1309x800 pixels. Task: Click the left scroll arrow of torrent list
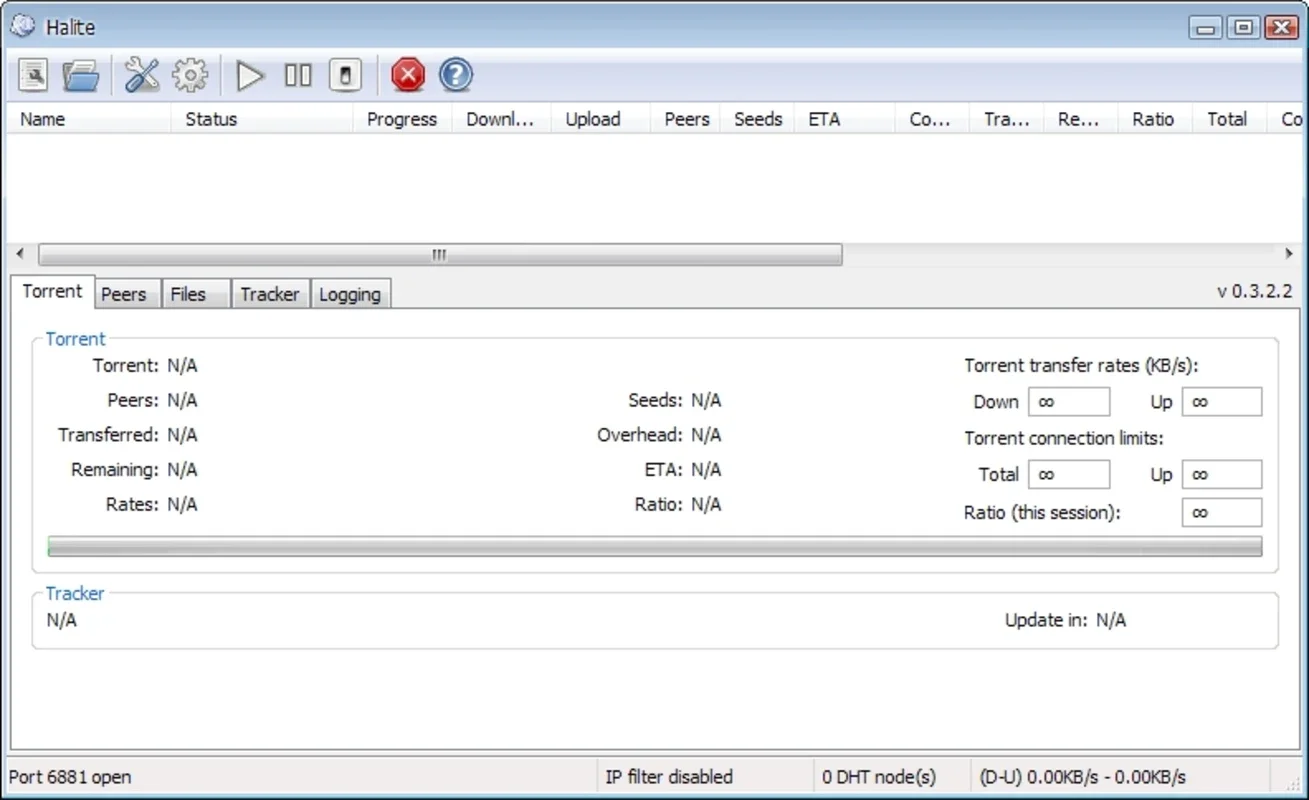click(20, 255)
